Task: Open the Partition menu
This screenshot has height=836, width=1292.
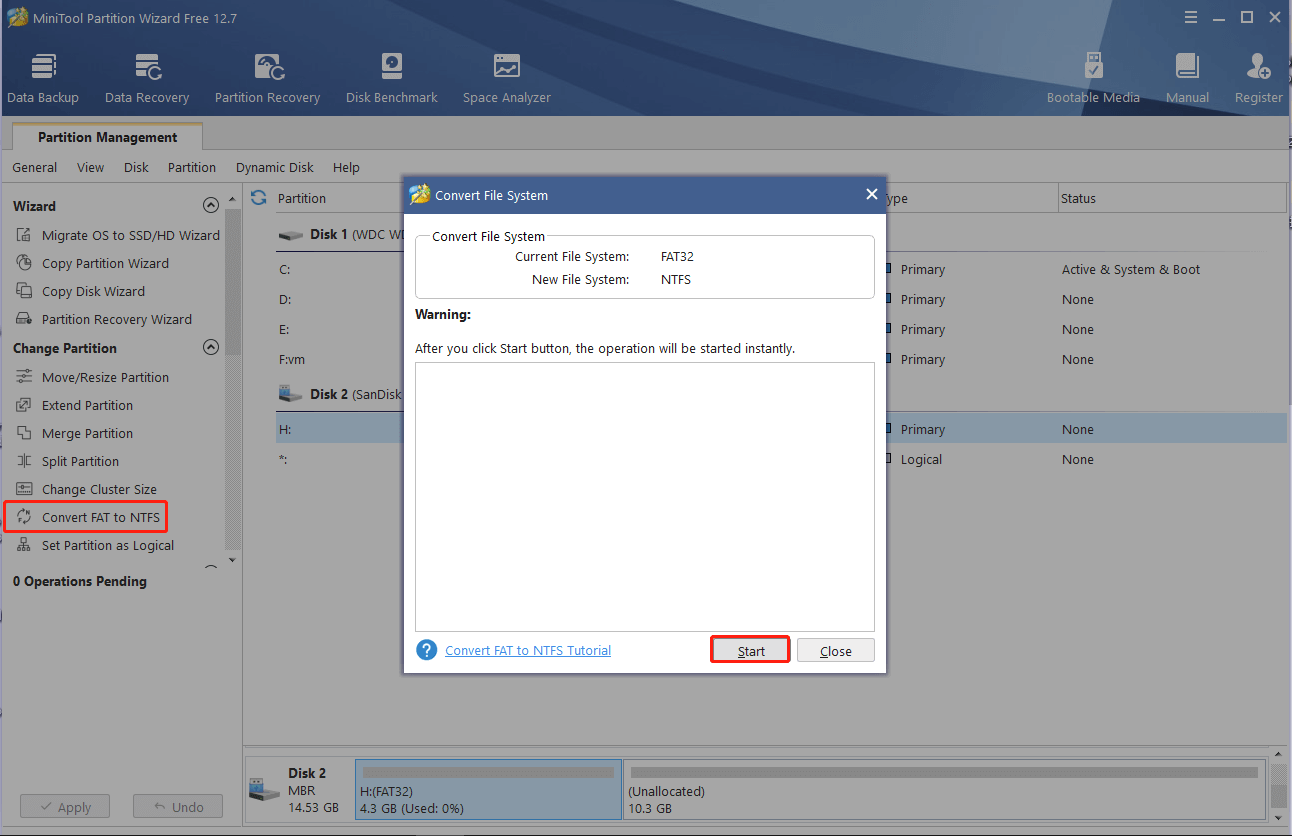Action: [x=192, y=167]
